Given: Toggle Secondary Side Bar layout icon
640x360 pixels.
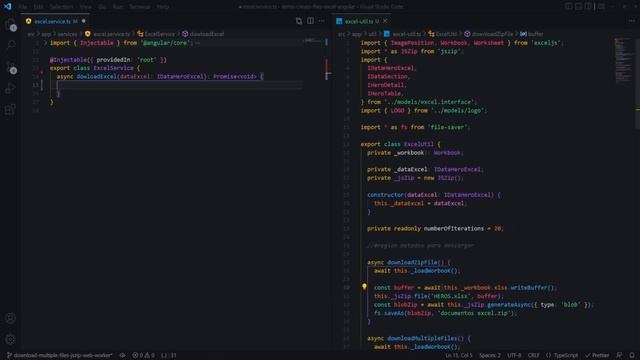Looking at the screenshot, I should coord(589,7).
